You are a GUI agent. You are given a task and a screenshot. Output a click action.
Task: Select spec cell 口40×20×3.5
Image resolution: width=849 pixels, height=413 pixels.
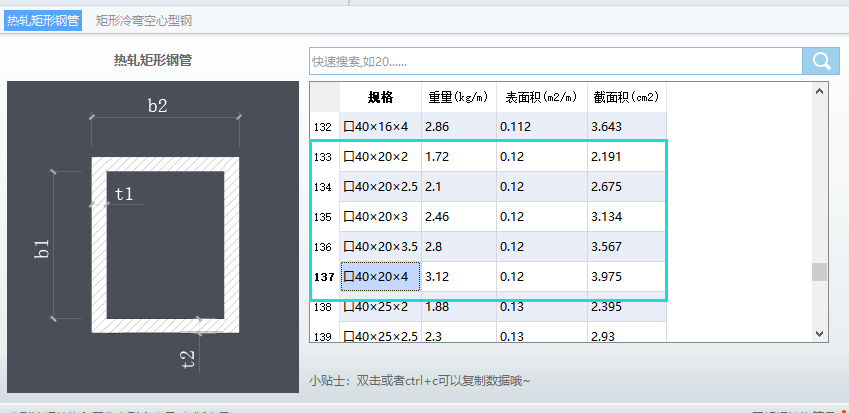click(x=381, y=247)
